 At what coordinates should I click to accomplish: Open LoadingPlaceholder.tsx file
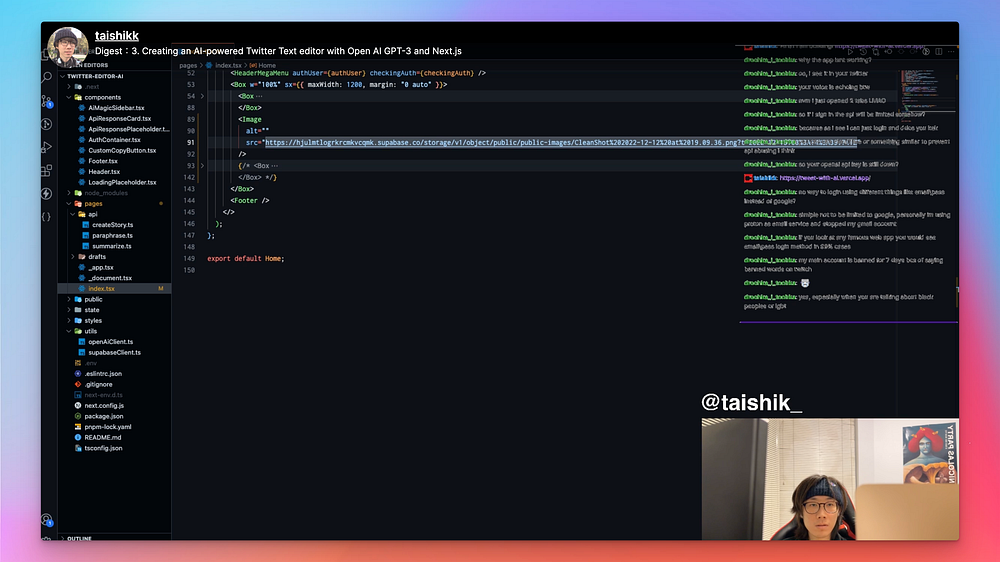pos(122,182)
